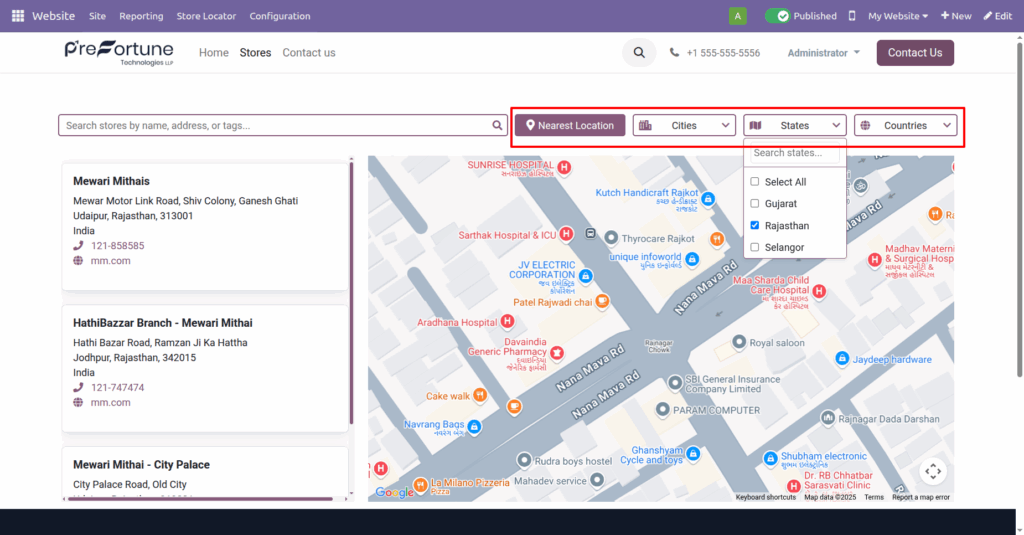The height and width of the screenshot is (535, 1024).
Task: Go to the Stores page
Action: coord(255,53)
